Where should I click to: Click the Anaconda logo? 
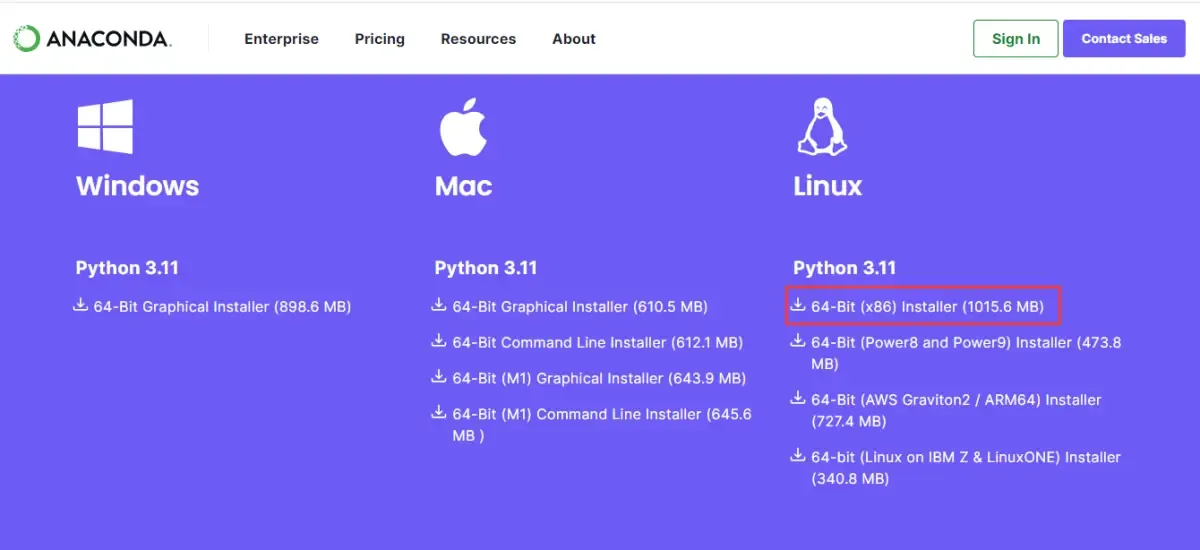click(x=92, y=39)
